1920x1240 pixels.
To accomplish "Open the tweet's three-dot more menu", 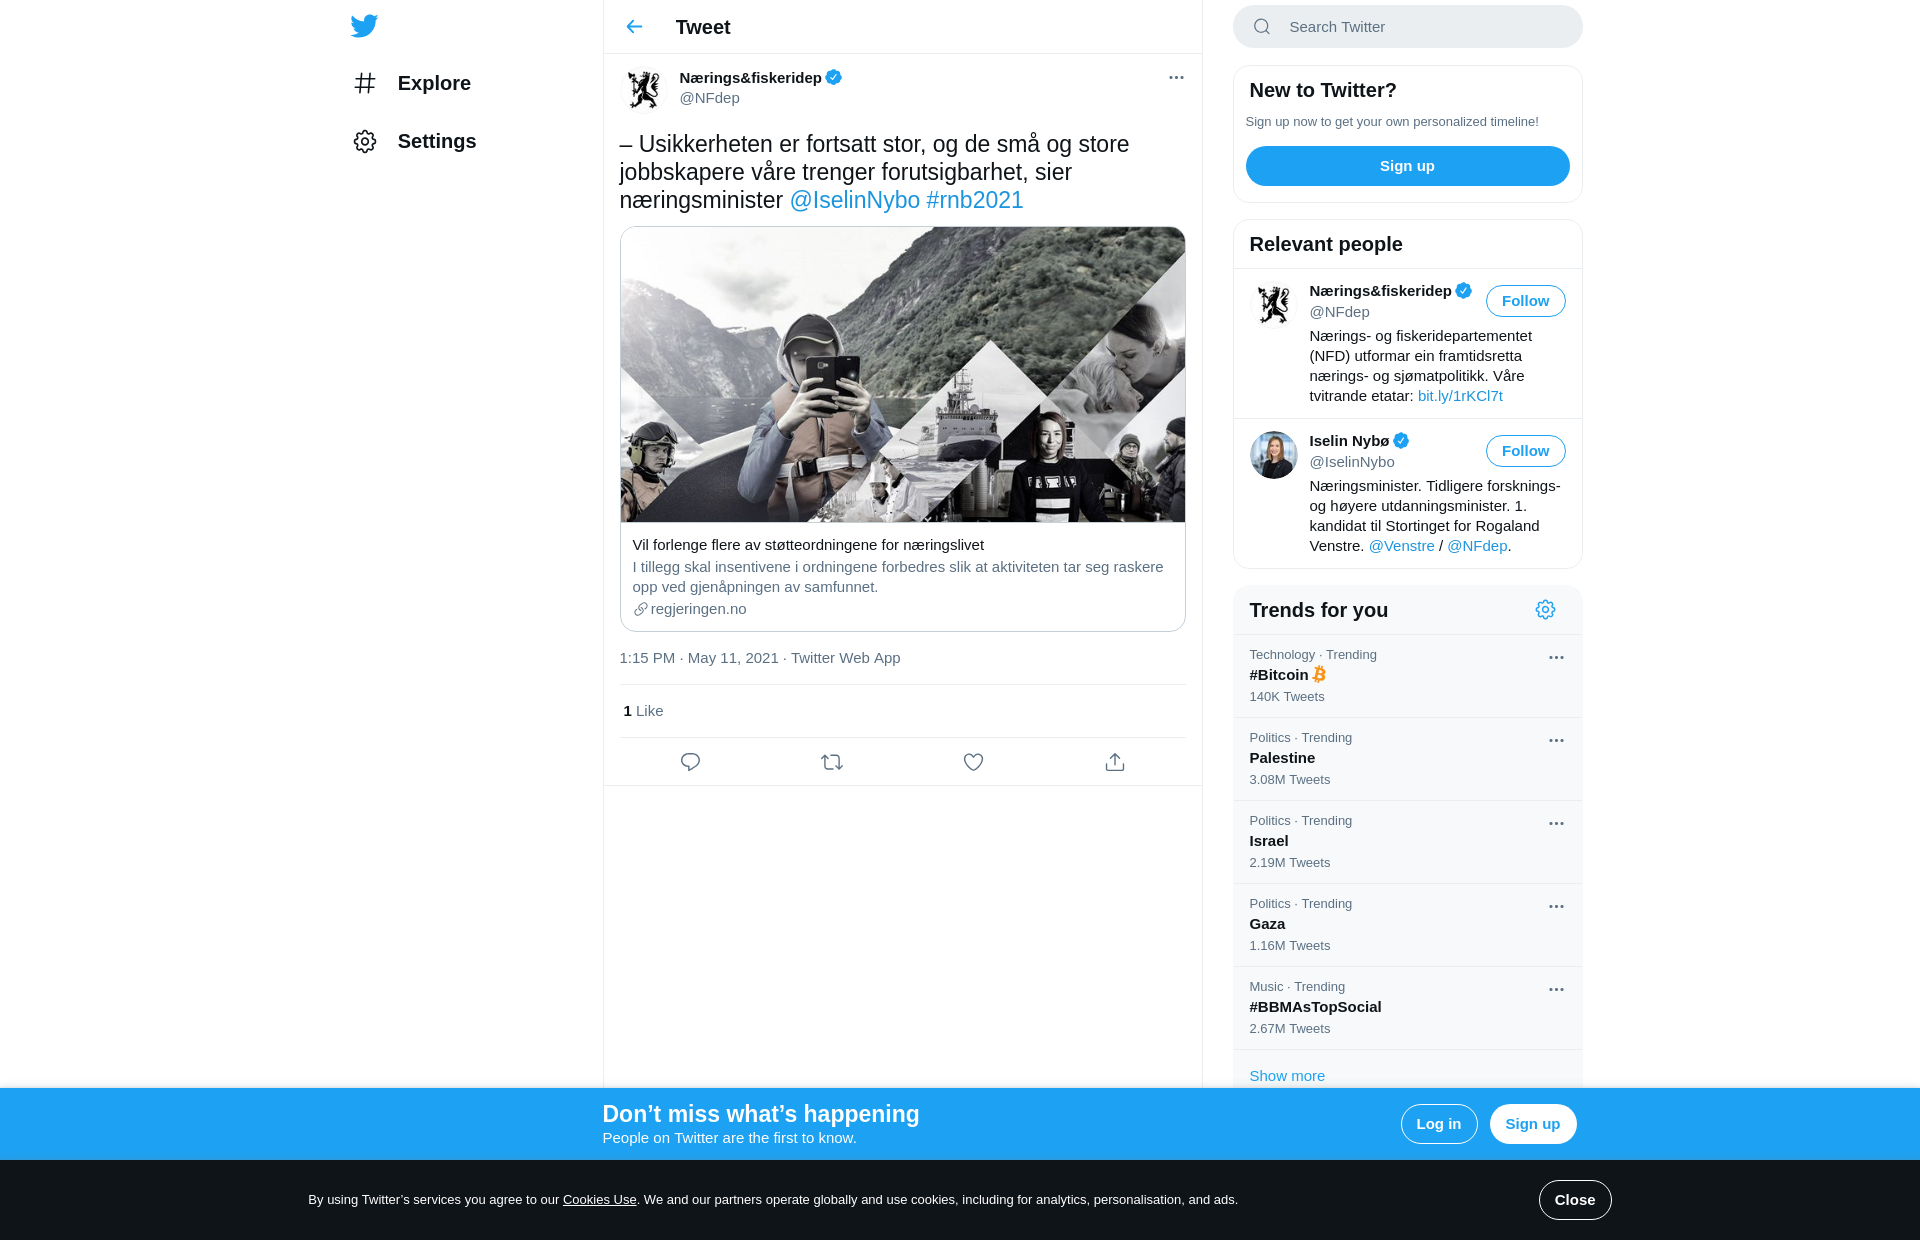I will (x=1176, y=77).
